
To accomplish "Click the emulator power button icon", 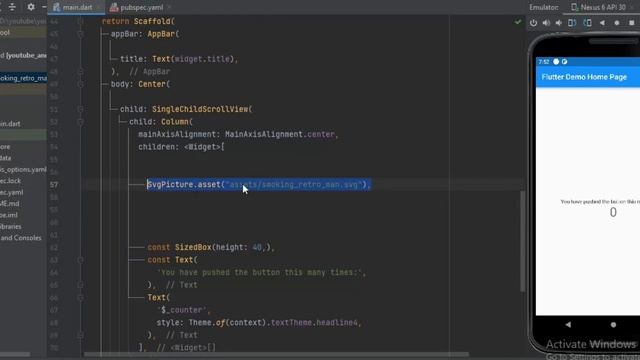I will 533,23.
